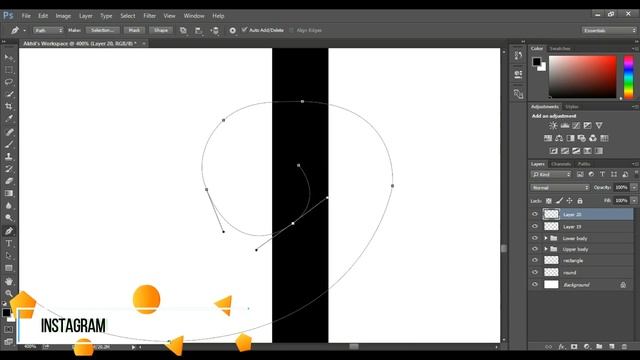Hide Upper body group visibility
Screen dimensions: 640x360
click(535, 249)
